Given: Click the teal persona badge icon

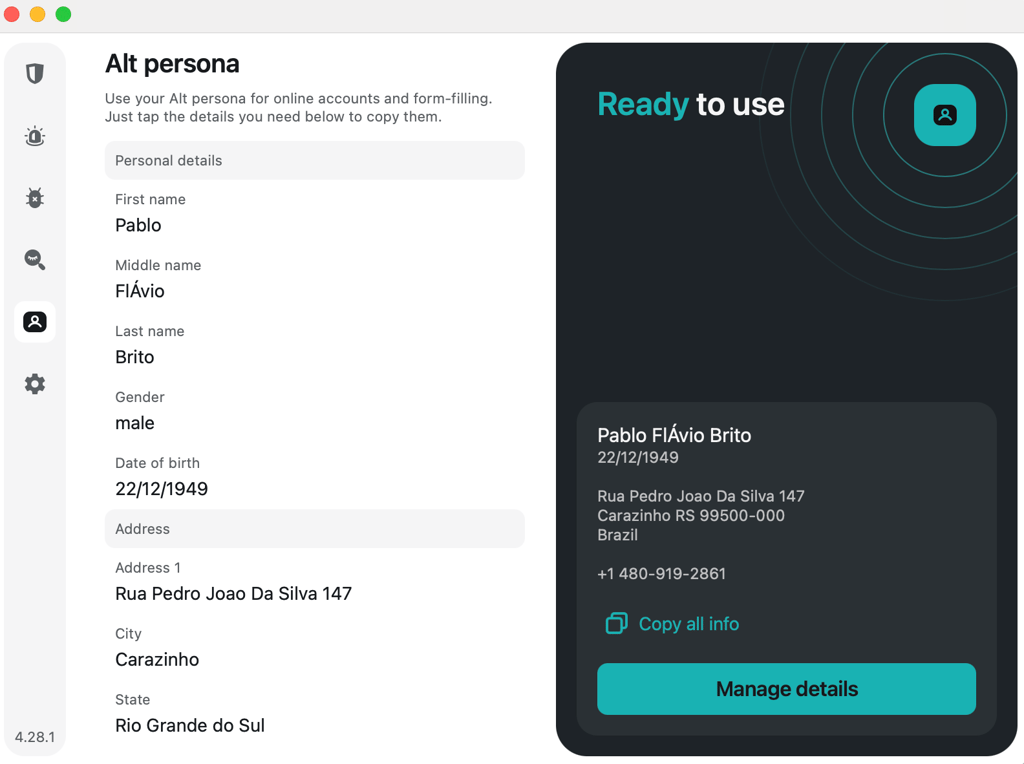Looking at the screenshot, I should tap(944, 115).
